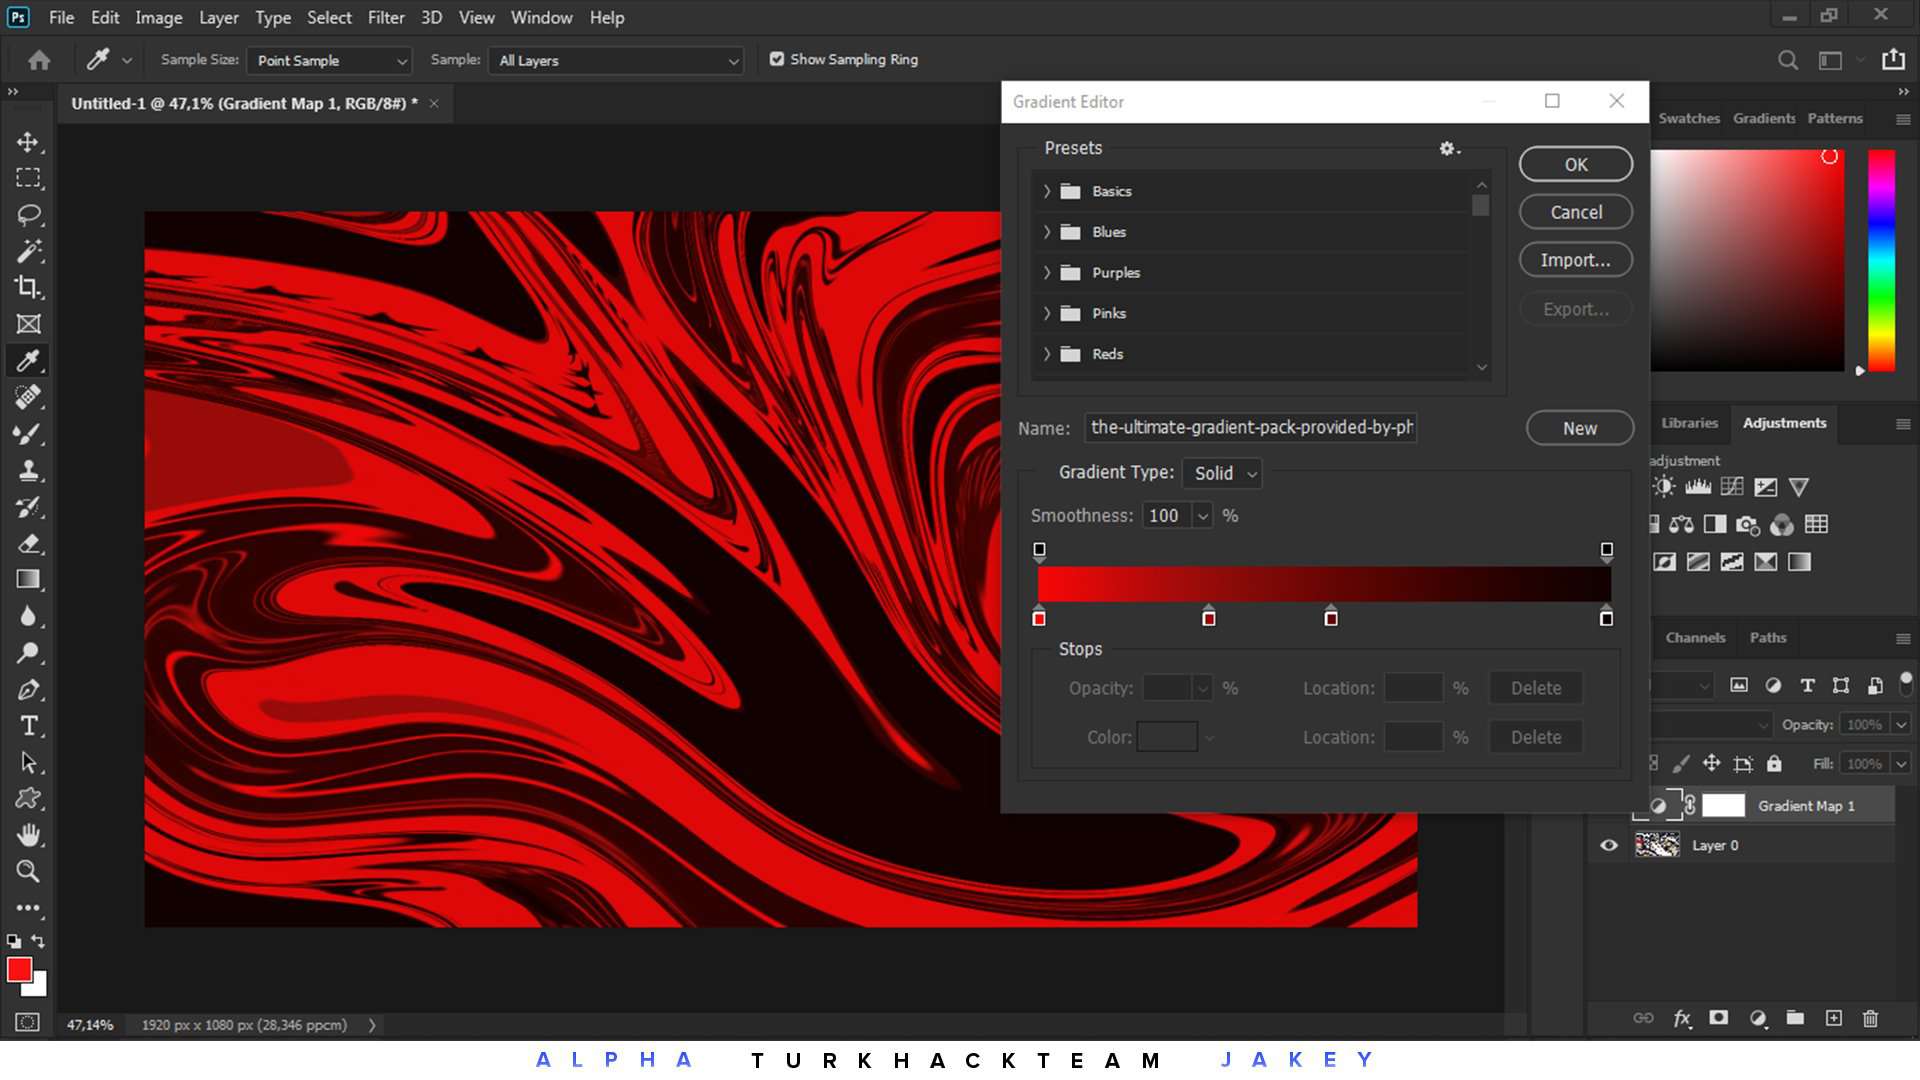Toggle visibility of Layer 0

[1609, 845]
